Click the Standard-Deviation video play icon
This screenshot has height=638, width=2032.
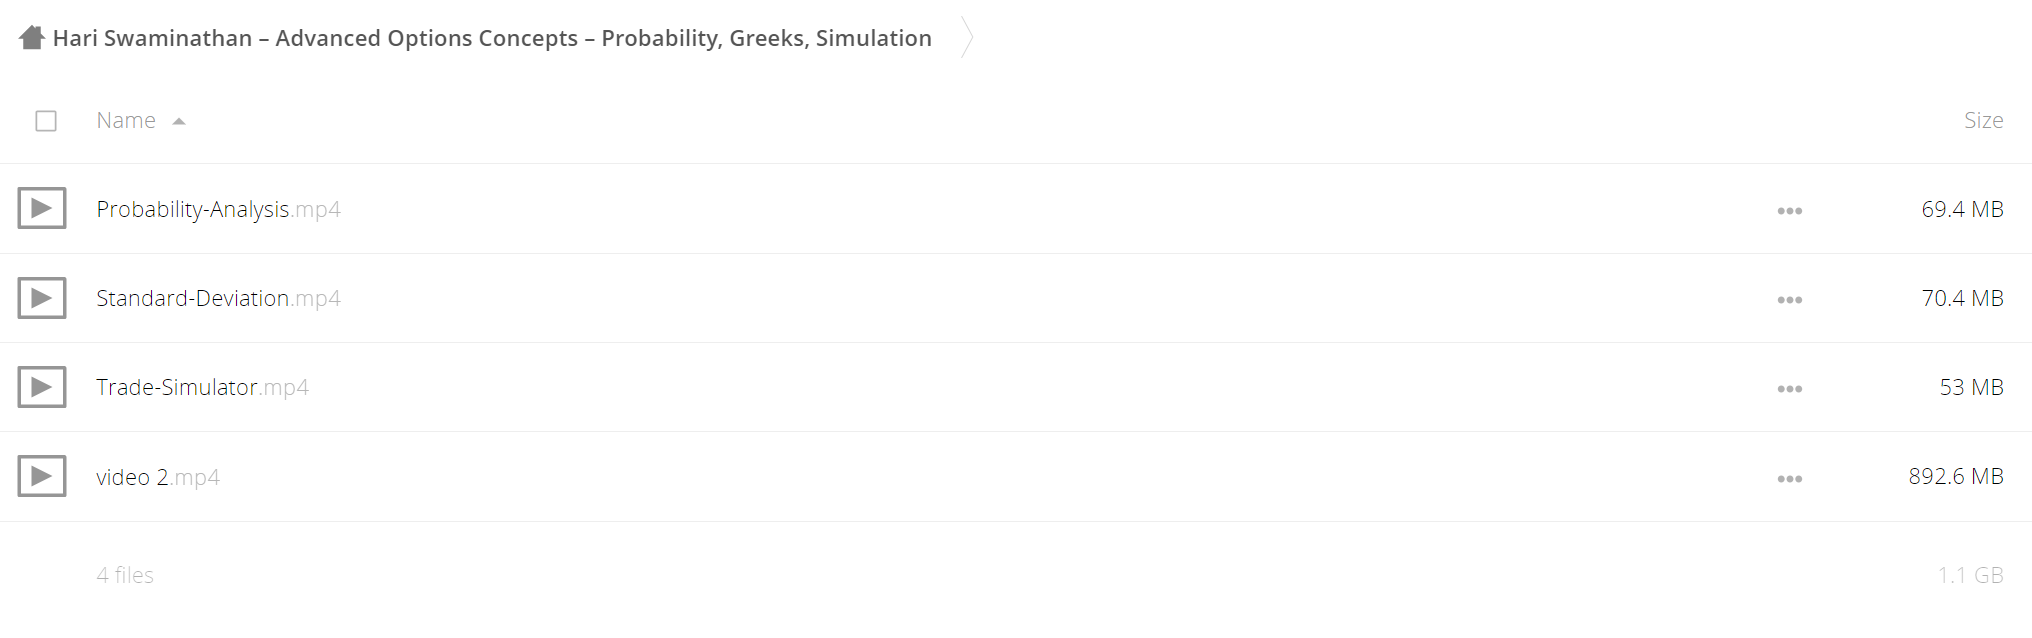click(42, 298)
